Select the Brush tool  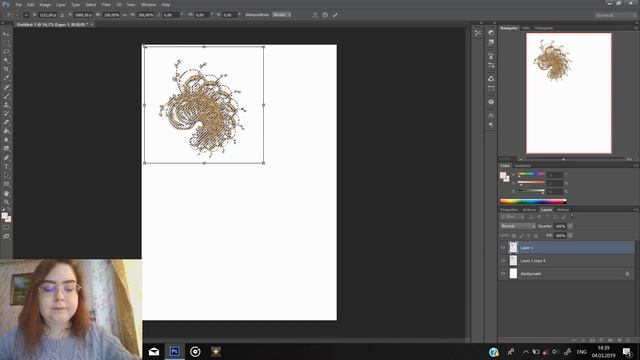[6, 96]
